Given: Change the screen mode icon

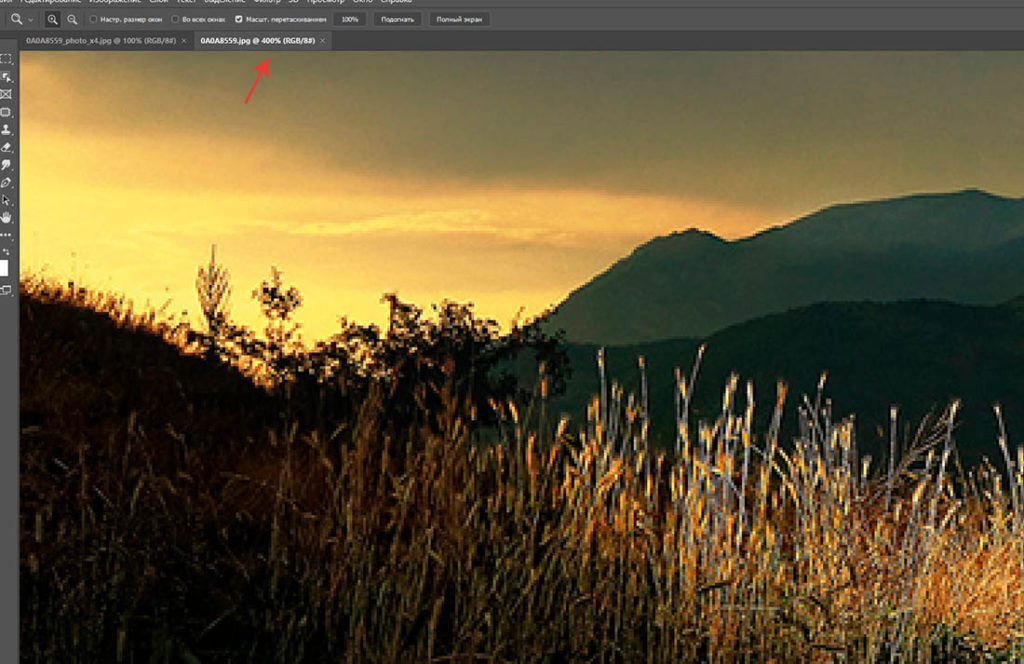Looking at the screenshot, I should pyautogui.click(x=6, y=291).
